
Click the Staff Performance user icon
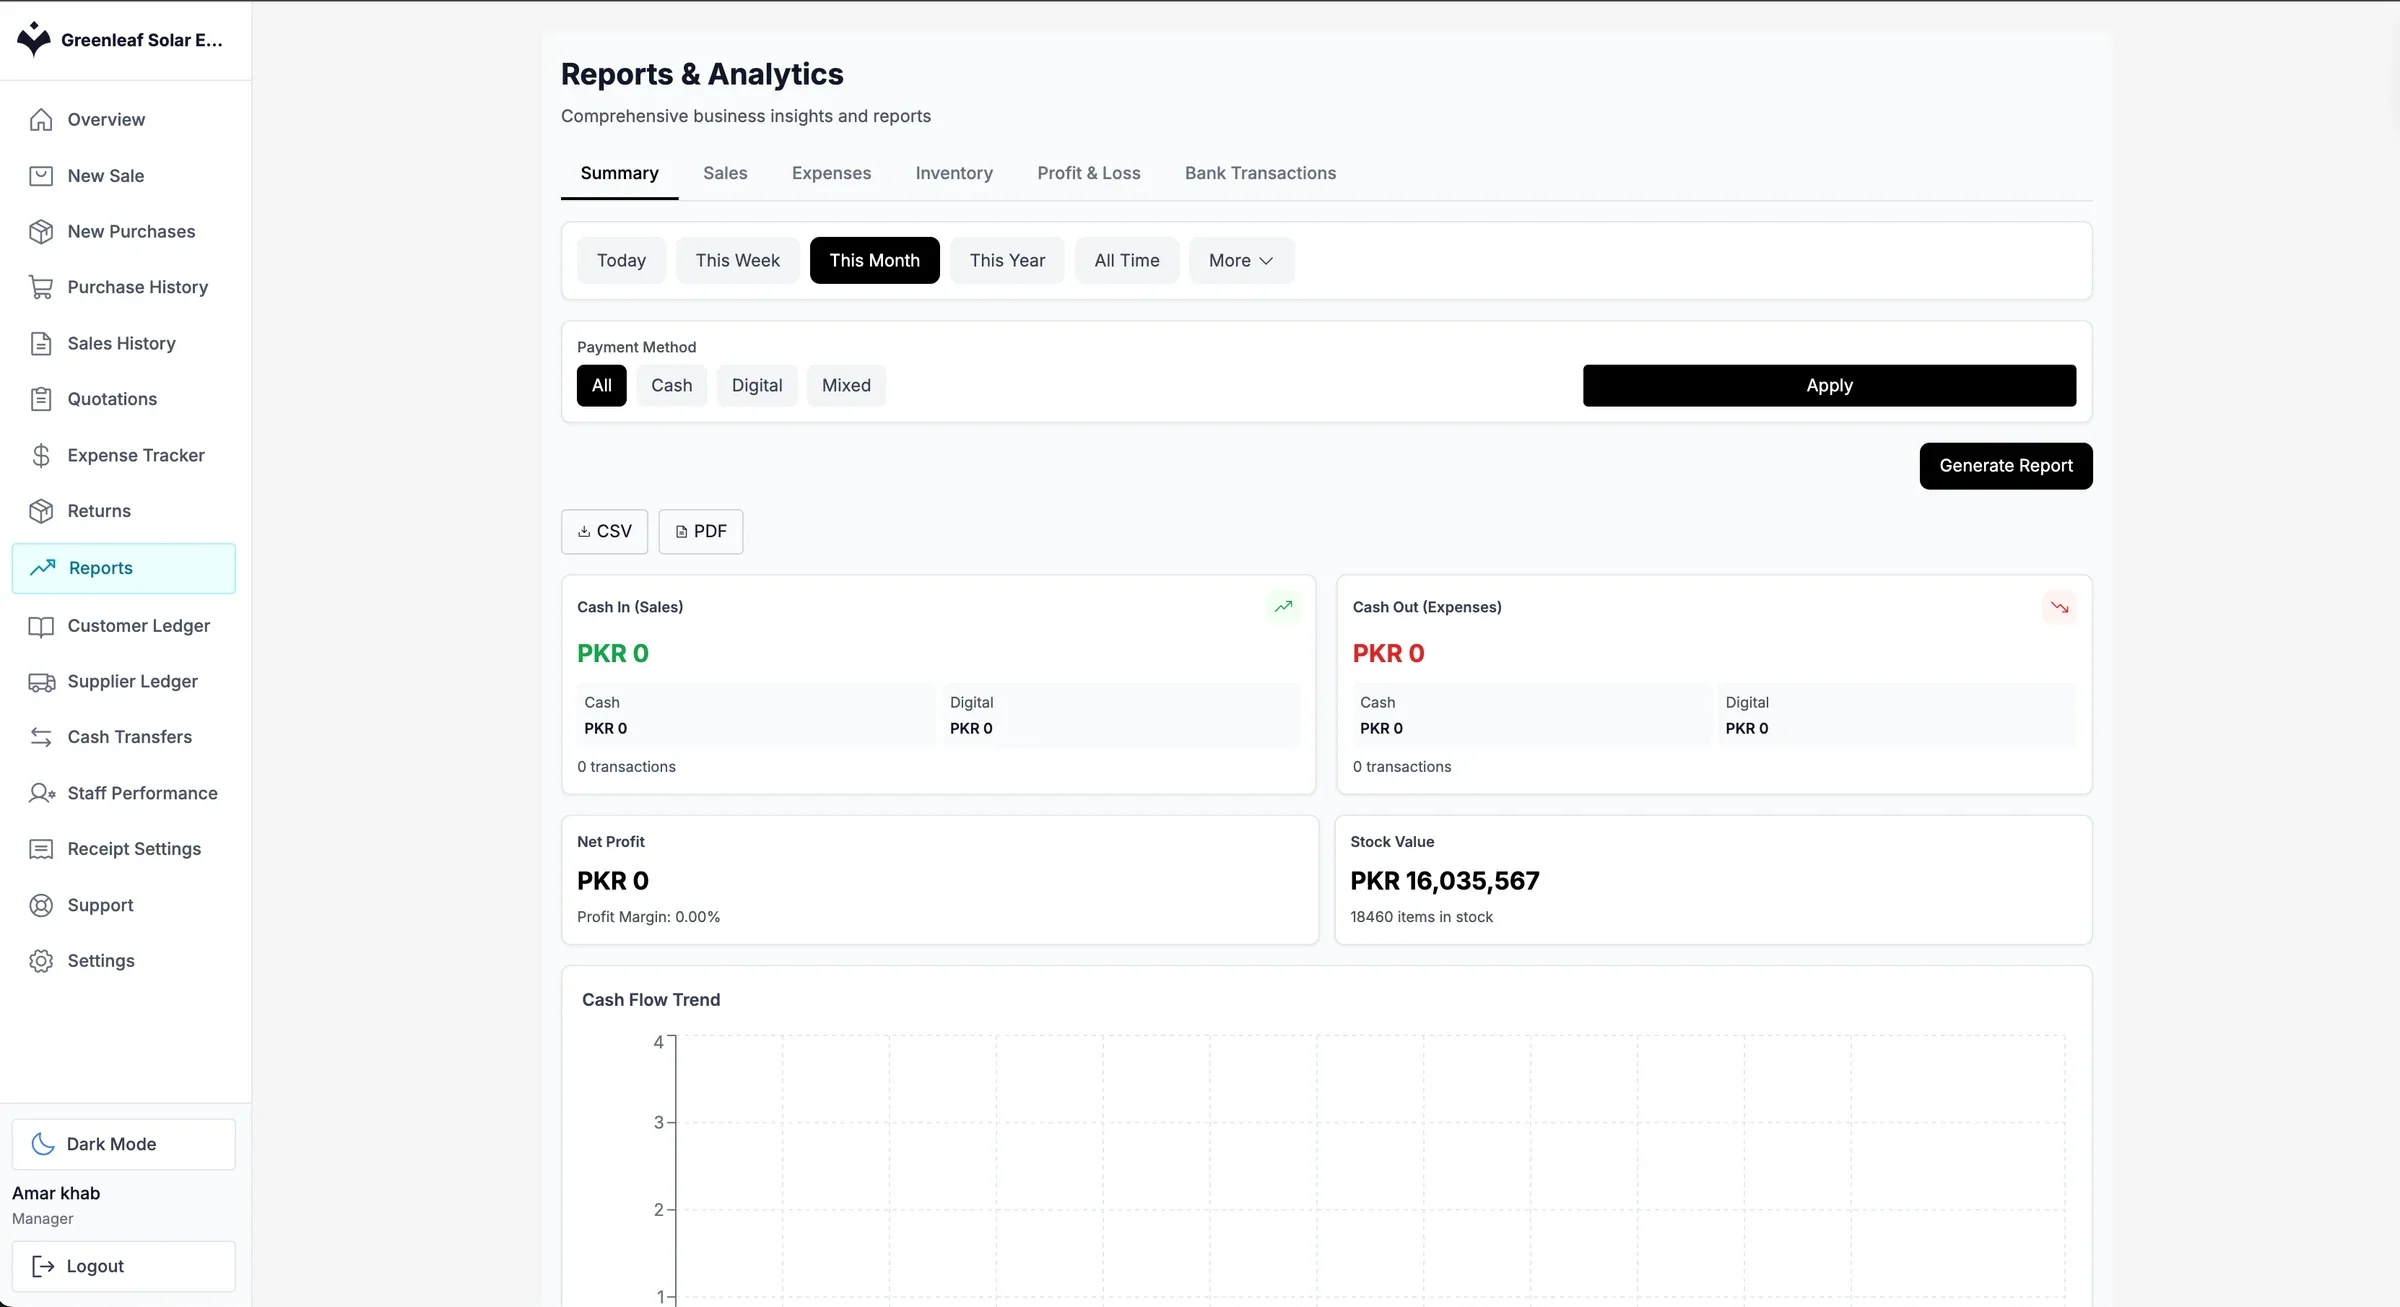point(41,793)
